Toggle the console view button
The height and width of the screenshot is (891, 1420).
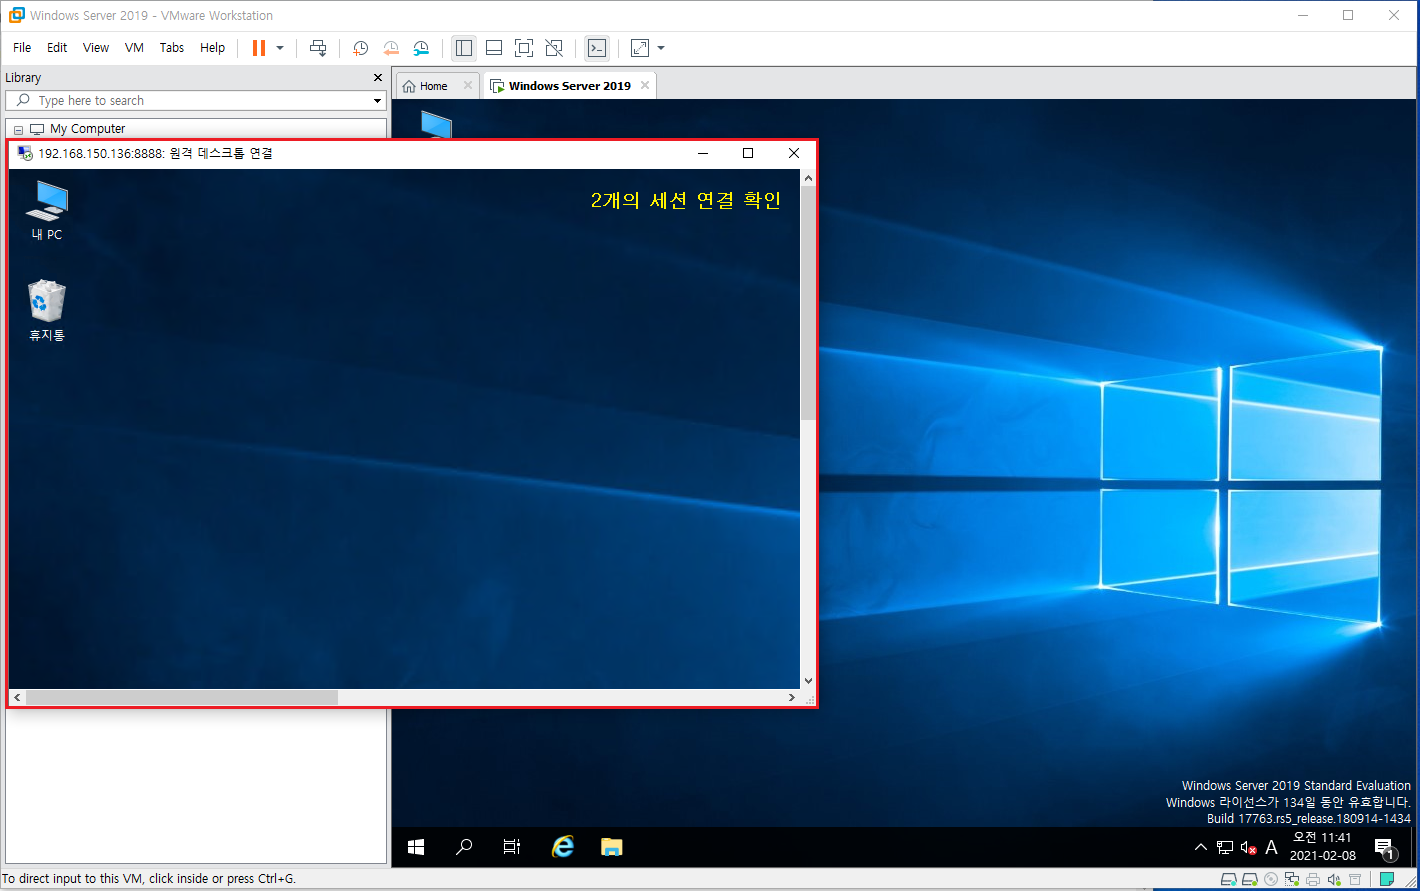pyautogui.click(x=597, y=48)
